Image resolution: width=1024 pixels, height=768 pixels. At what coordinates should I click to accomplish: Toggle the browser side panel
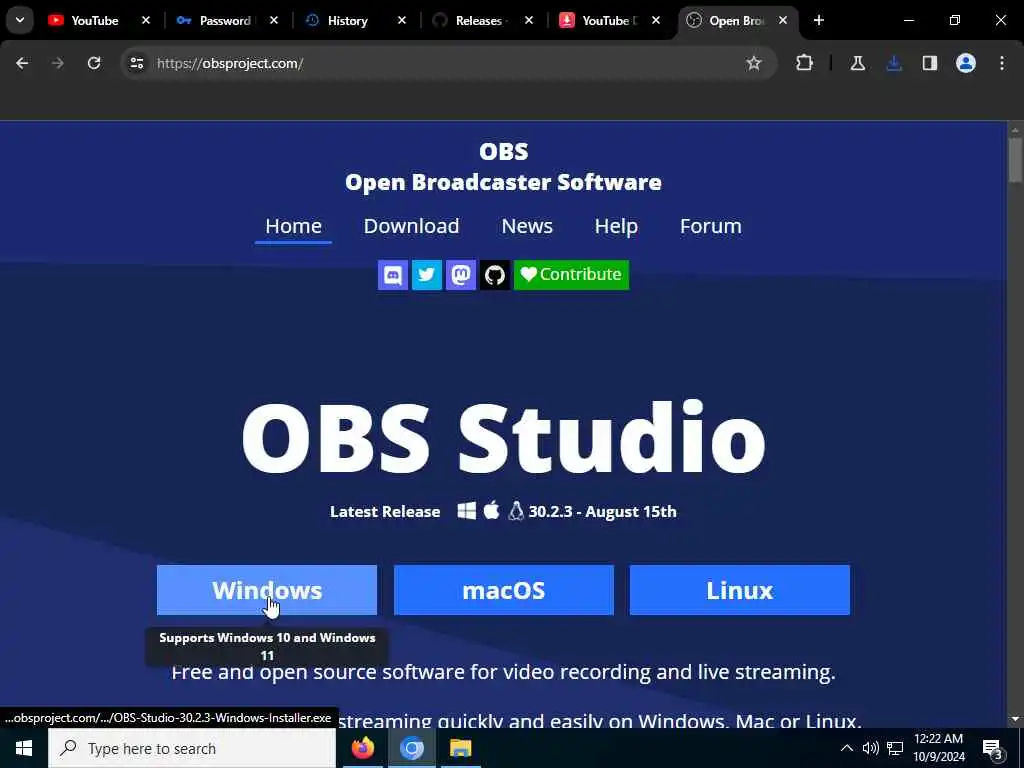930,63
